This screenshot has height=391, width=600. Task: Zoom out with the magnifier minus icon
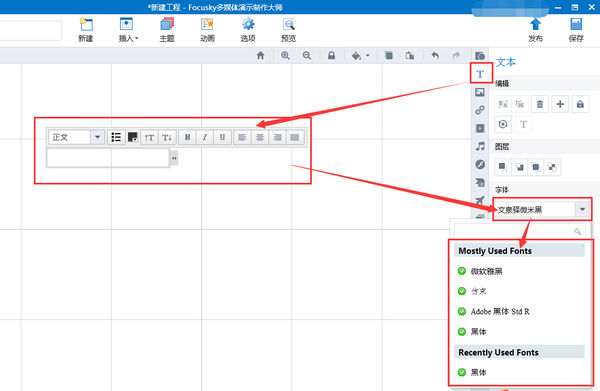[307, 55]
